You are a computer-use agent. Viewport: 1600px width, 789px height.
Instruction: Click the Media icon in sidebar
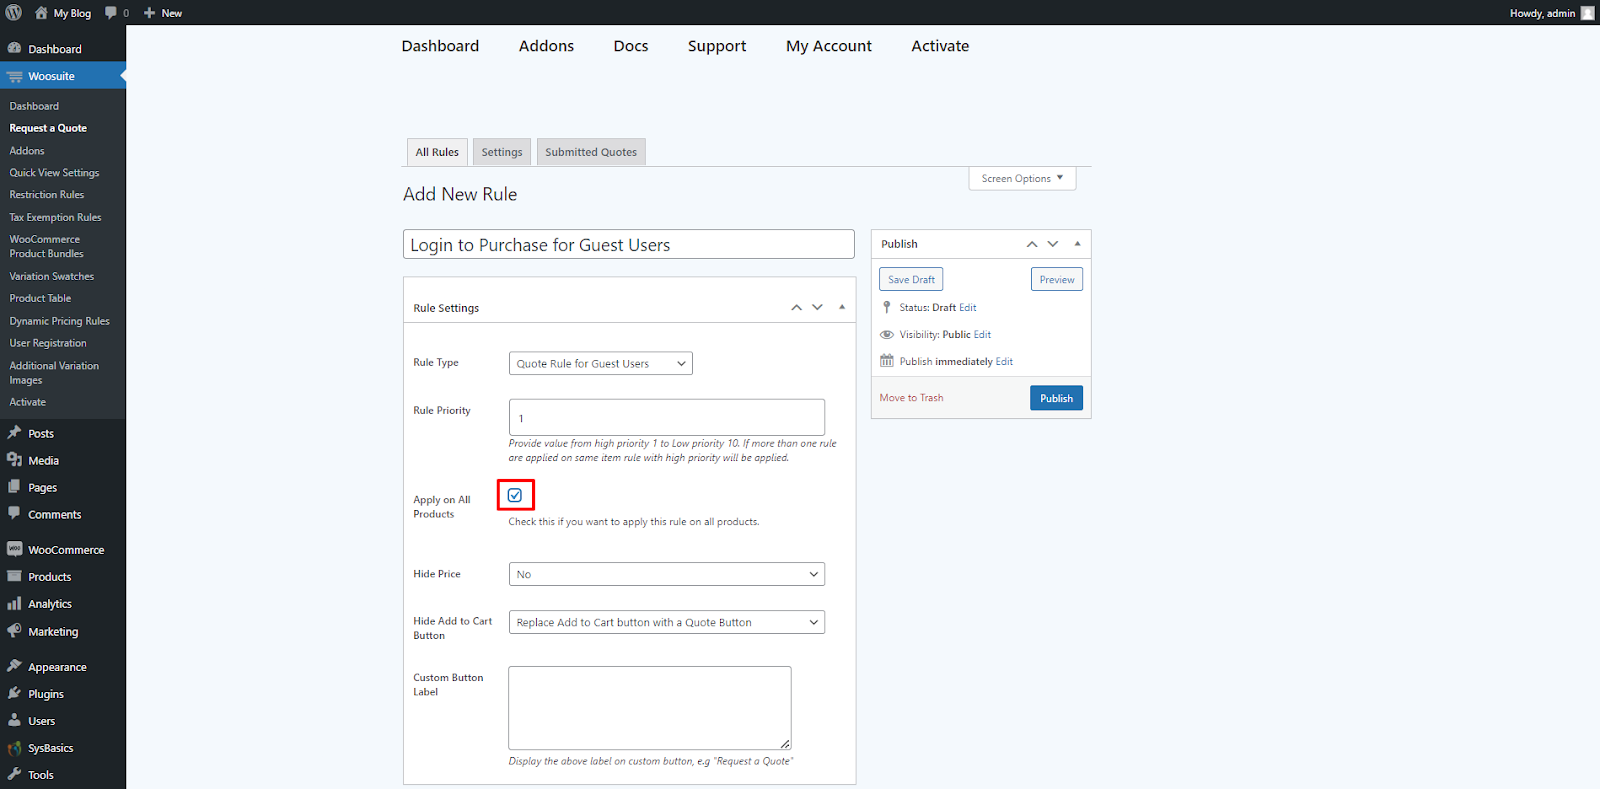point(14,460)
